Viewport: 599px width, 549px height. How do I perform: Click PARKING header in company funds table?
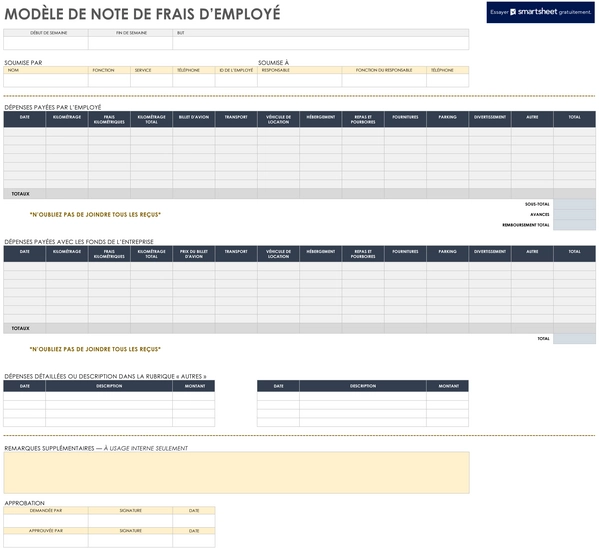coord(448,254)
